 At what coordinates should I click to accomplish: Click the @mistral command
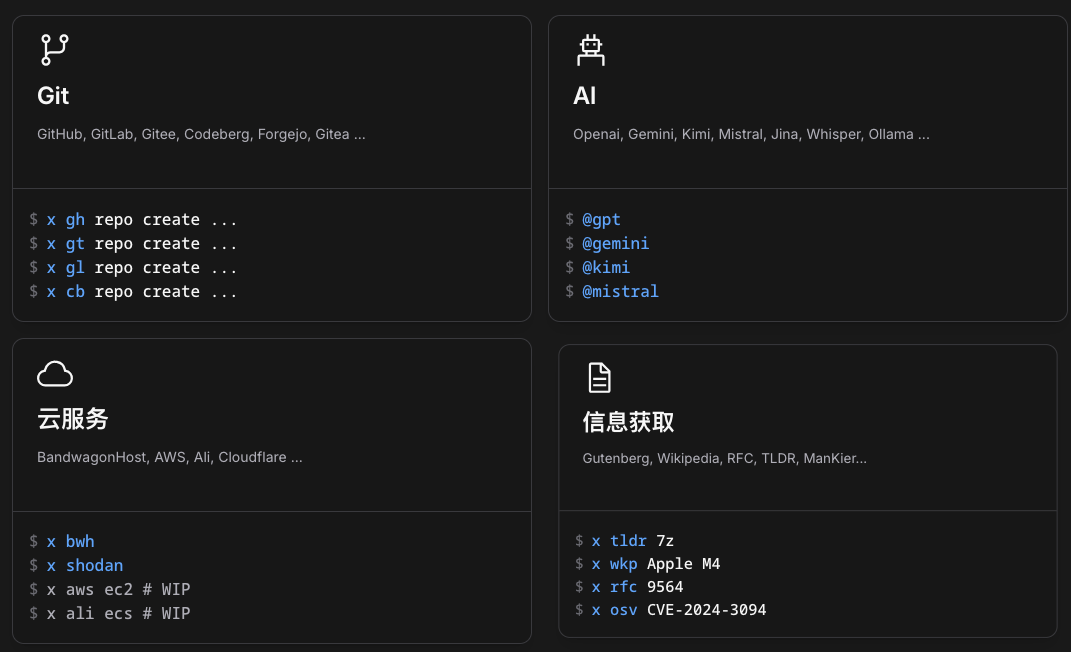point(620,292)
